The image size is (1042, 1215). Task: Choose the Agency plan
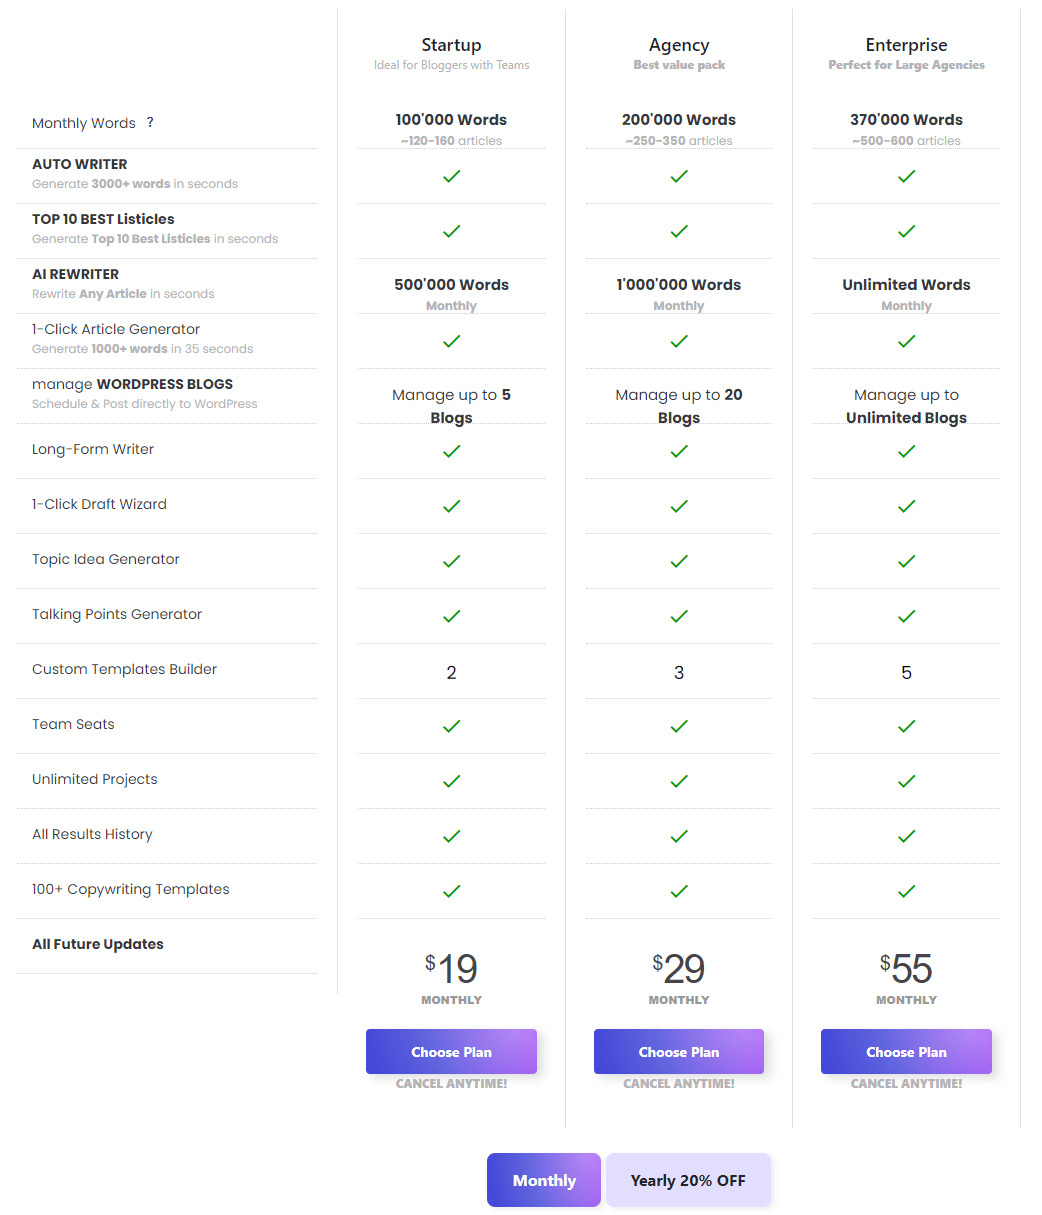pos(679,1052)
